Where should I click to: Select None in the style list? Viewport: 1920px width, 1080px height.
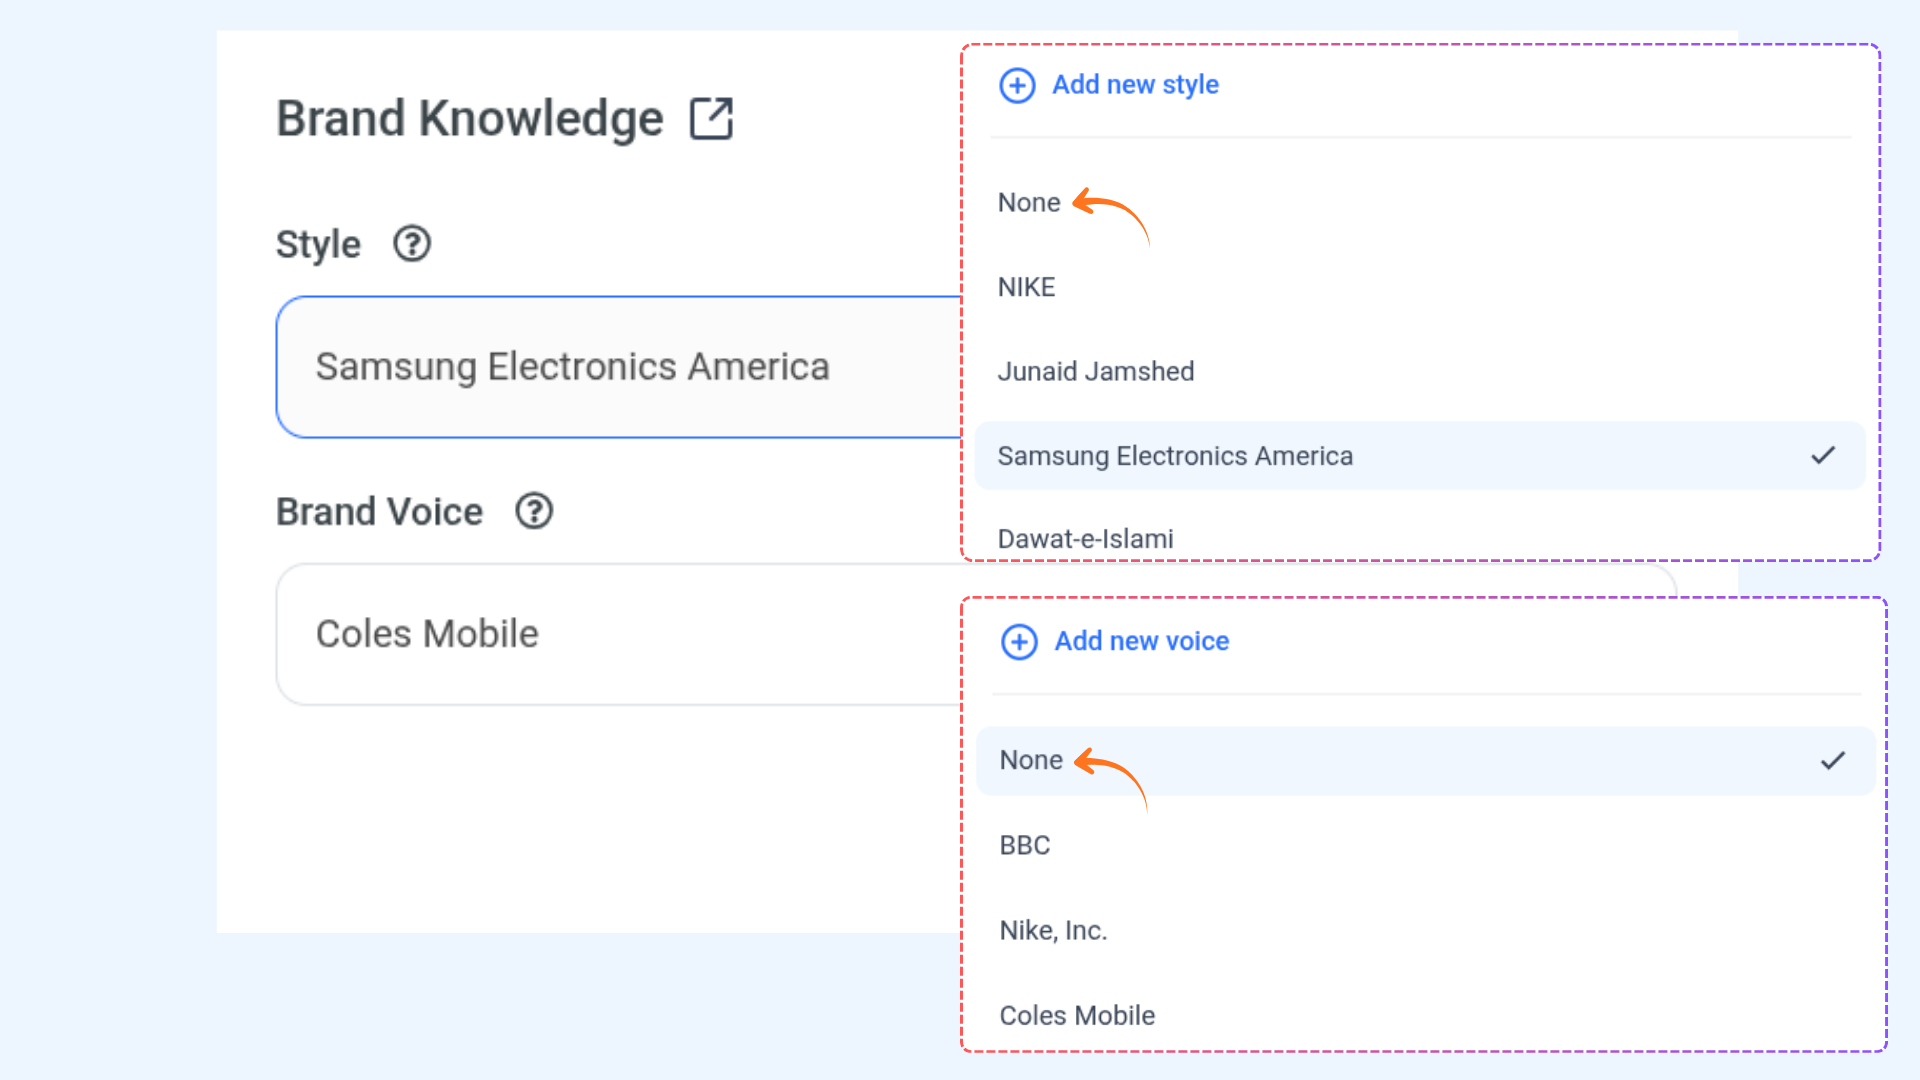coord(1028,203)
